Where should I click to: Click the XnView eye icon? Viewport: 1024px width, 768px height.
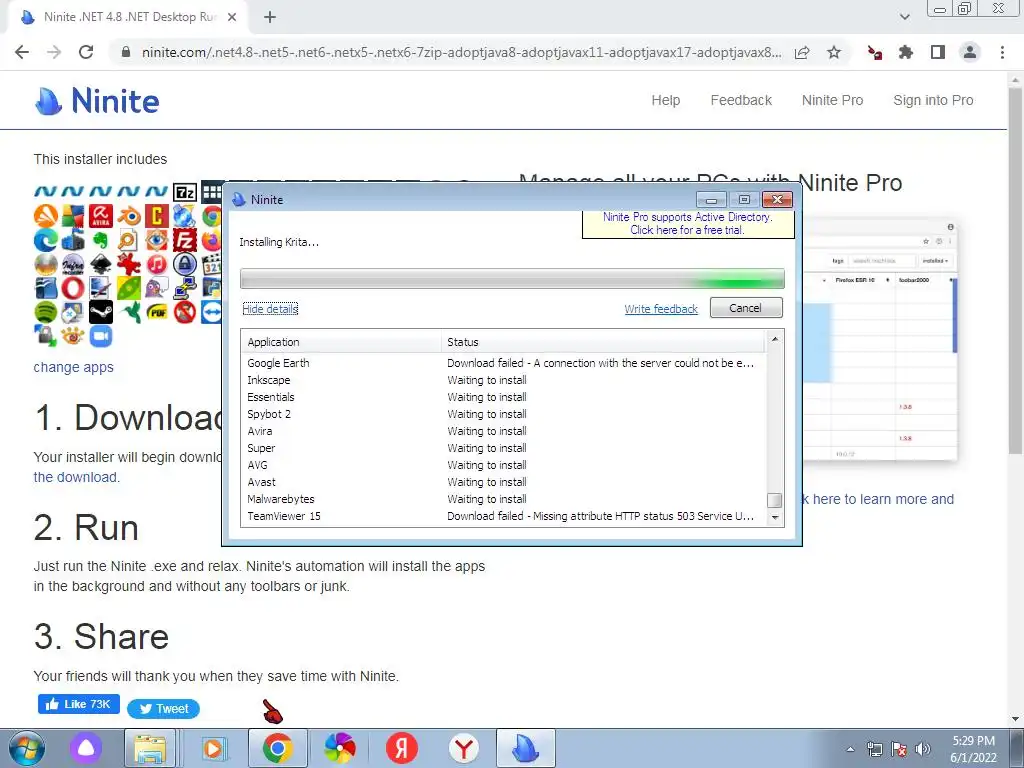(73, 336)
